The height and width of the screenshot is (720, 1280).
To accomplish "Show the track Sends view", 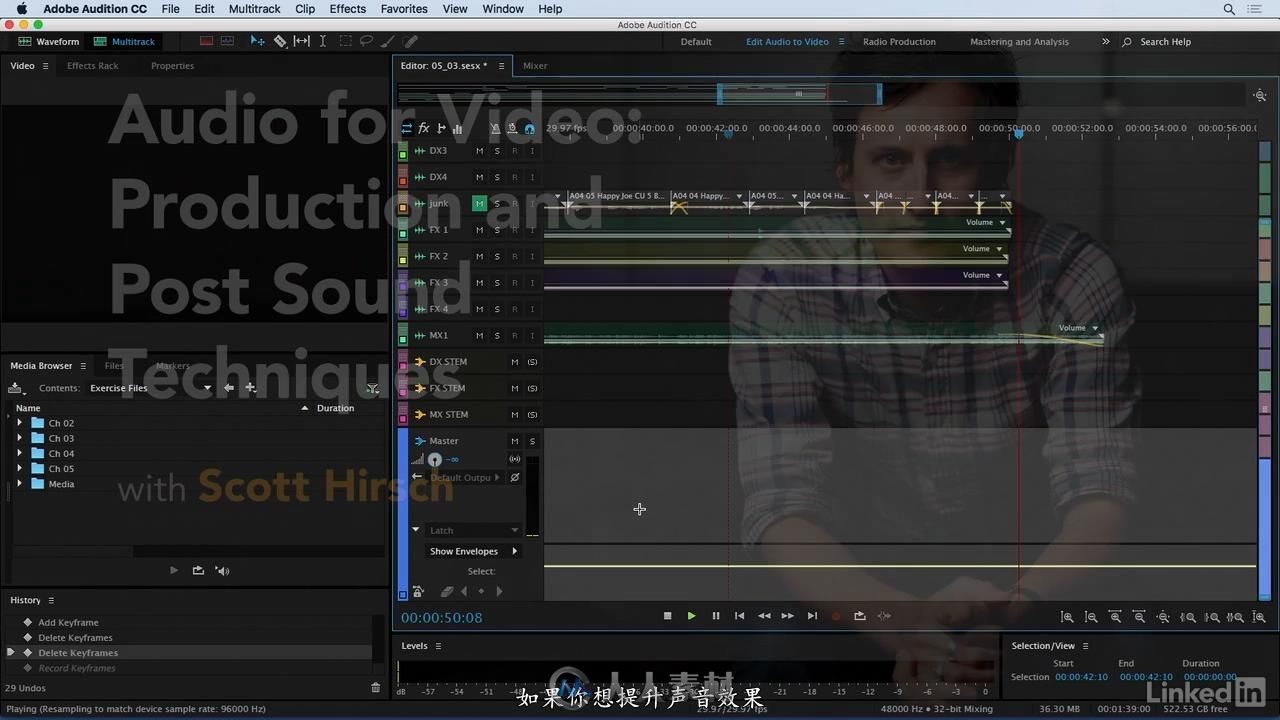I will [441, 128].
